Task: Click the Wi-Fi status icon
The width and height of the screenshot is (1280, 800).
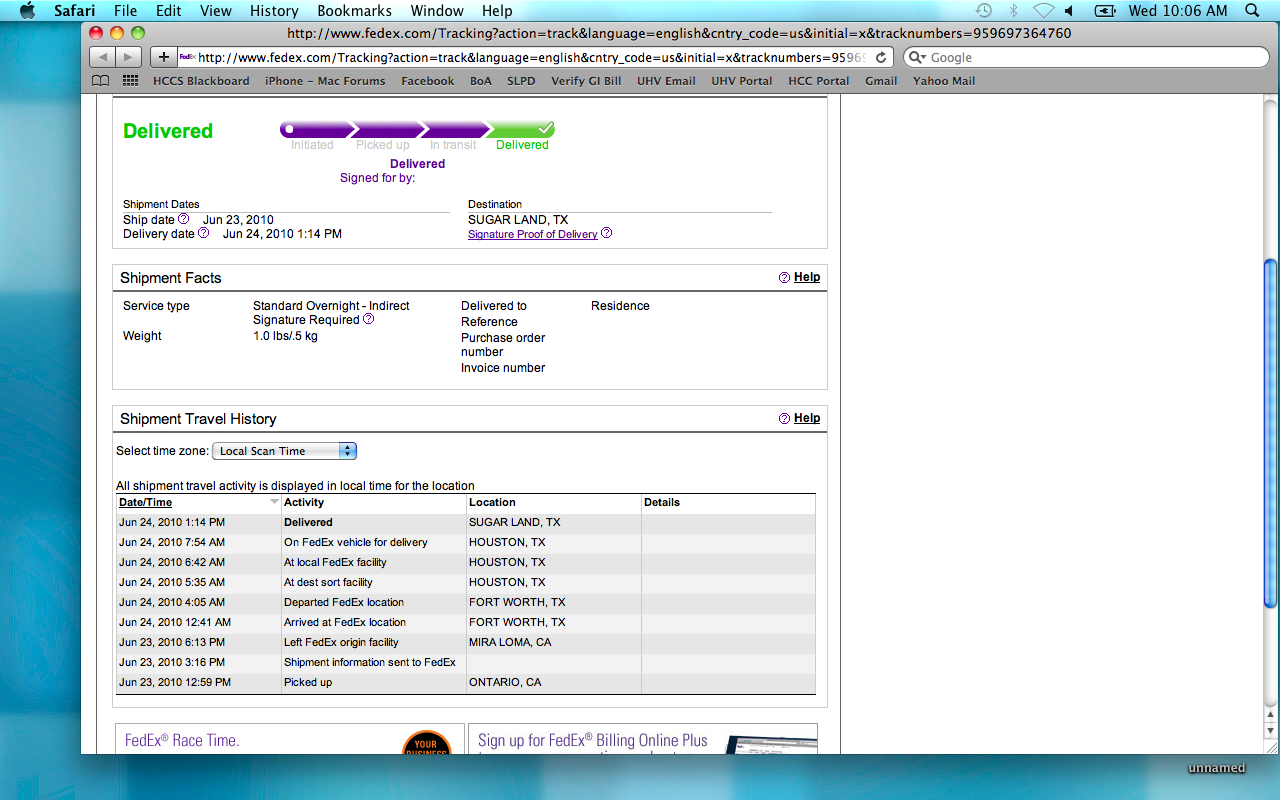Action: click(x=1043, y=11)
